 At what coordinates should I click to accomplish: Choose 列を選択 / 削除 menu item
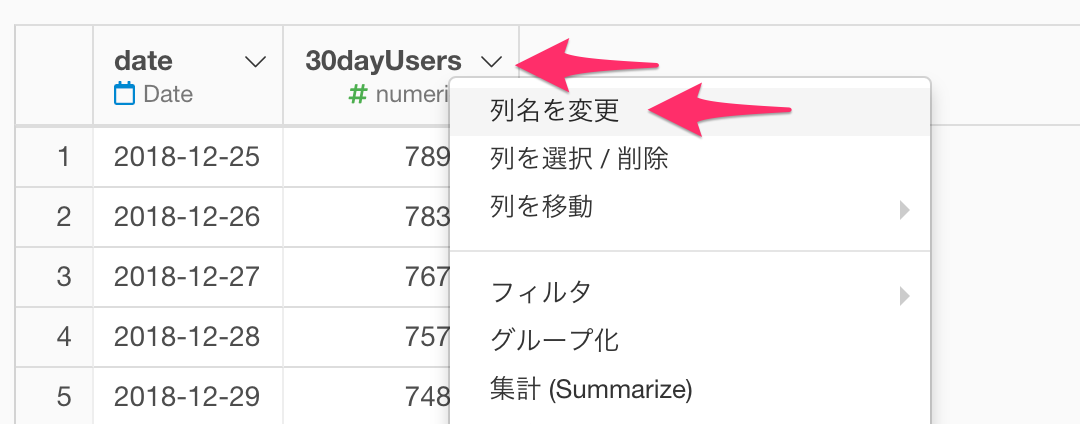pyautogui.click(x=690, y=160)
